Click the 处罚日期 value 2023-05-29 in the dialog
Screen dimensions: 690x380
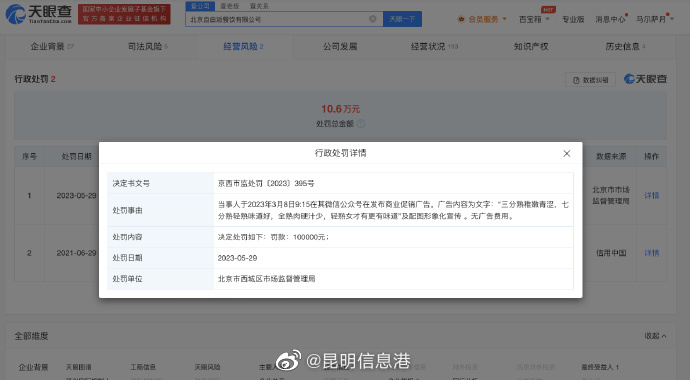tap(237, 258)
